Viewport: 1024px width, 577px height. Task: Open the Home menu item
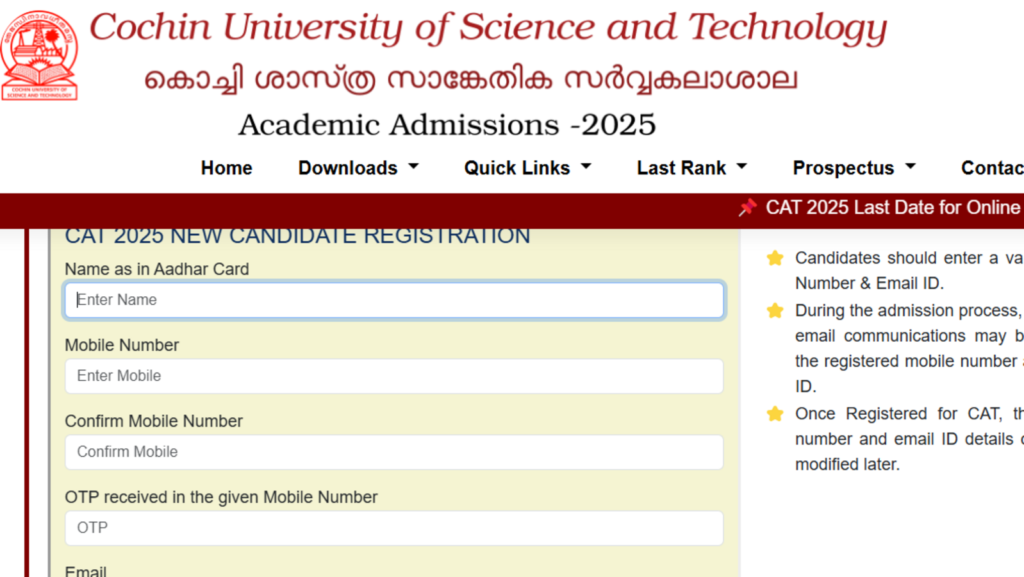(227, 168)
